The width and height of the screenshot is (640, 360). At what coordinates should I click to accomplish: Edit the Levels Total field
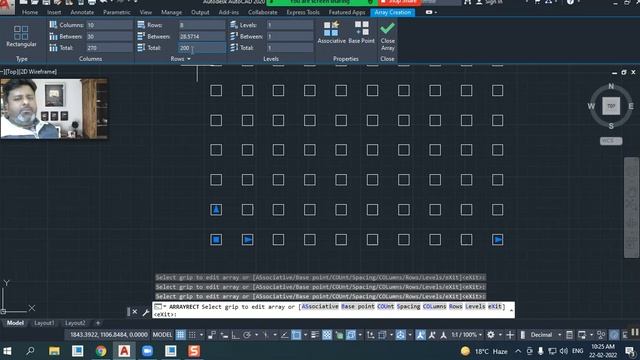(x=290, y=48)
